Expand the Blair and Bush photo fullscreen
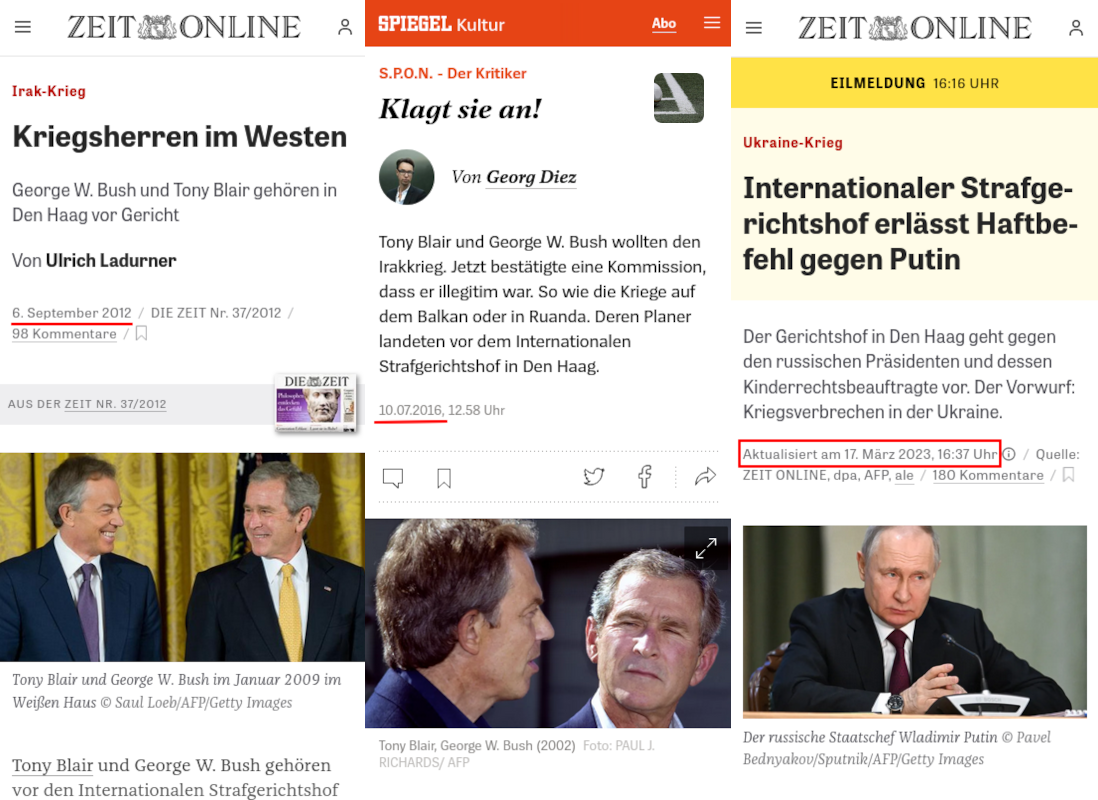This screenshot has height=800, width=1098. tap(705, 549)
